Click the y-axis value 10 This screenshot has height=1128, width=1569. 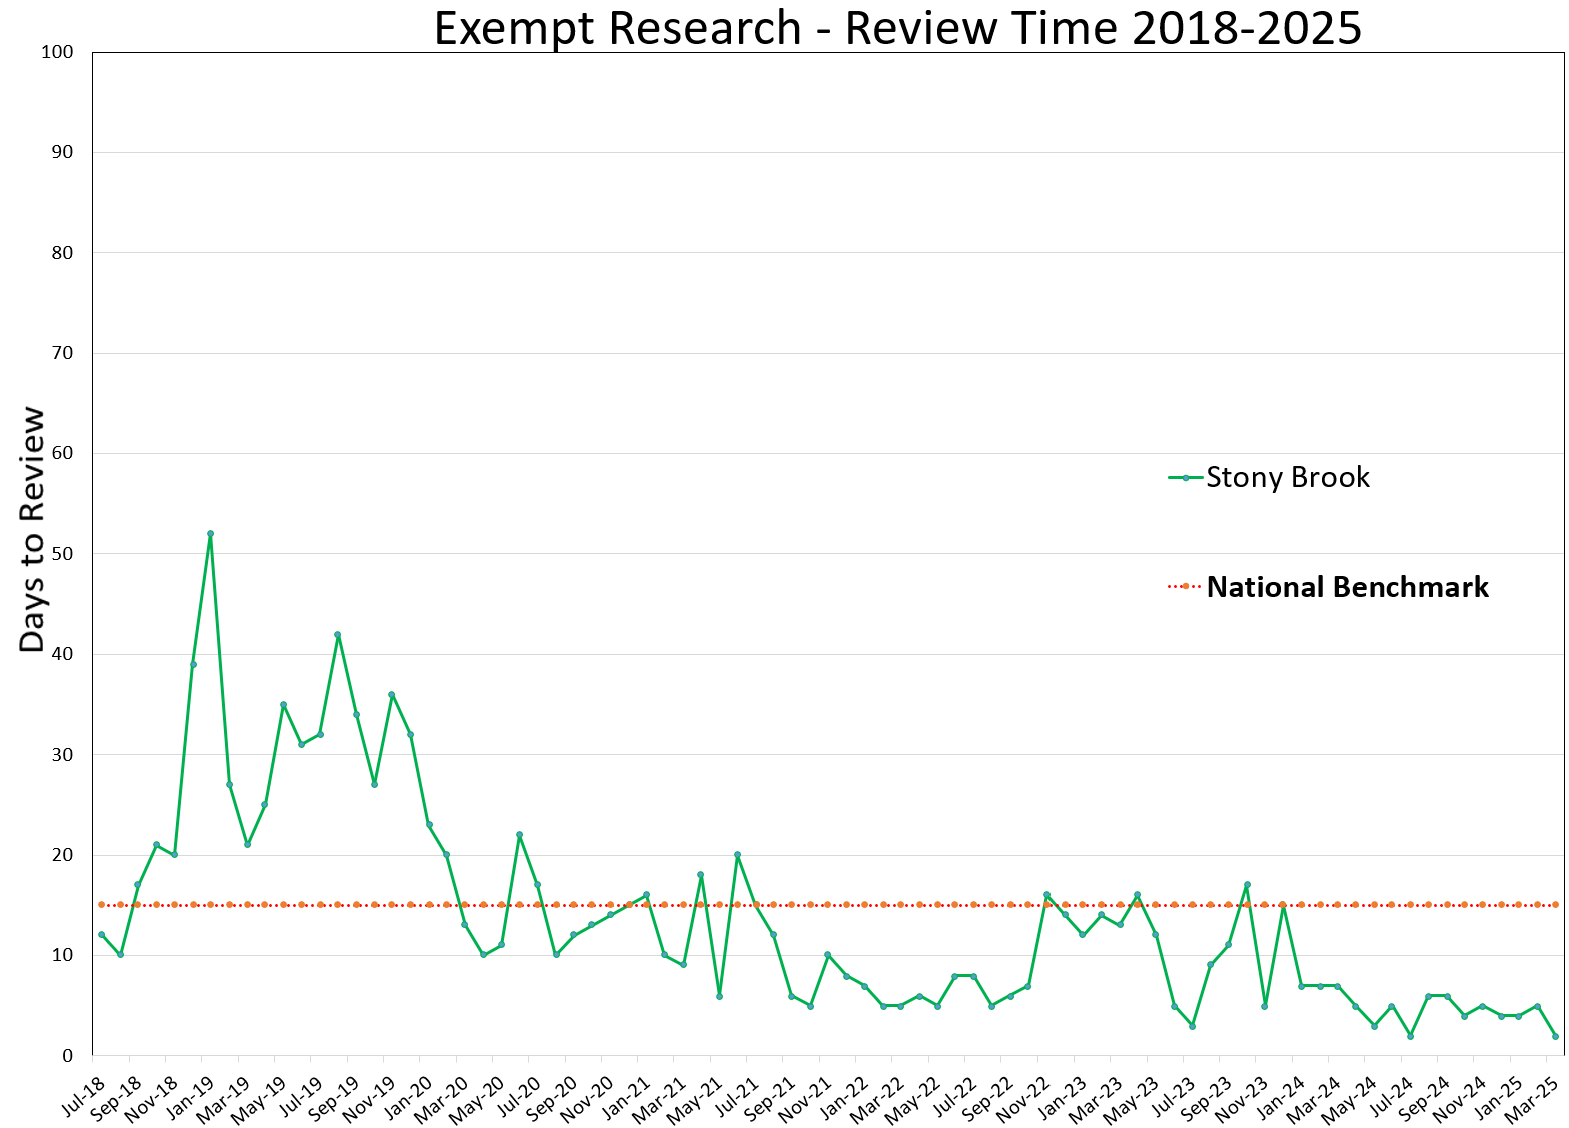(x=62, y=955)
